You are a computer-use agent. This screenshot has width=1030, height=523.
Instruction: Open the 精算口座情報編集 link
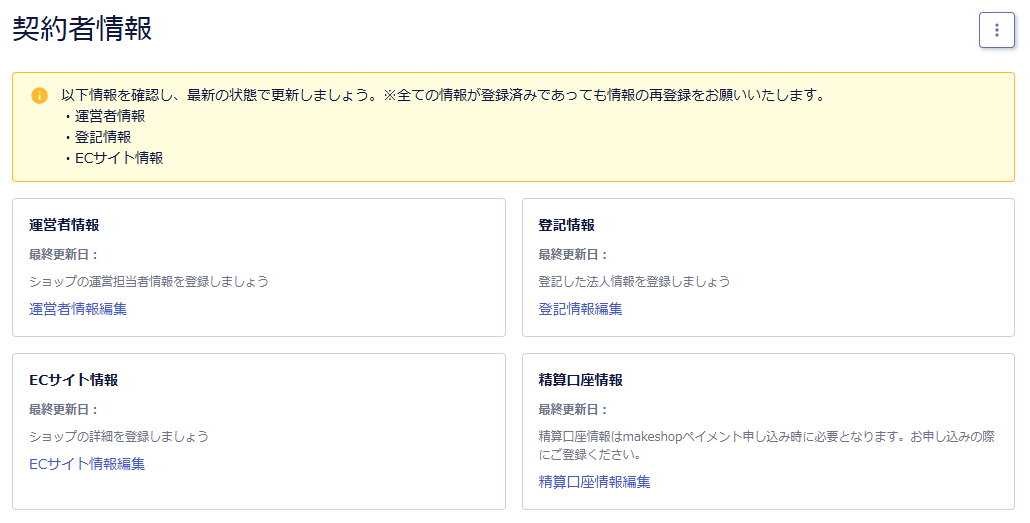pos(594,482)
